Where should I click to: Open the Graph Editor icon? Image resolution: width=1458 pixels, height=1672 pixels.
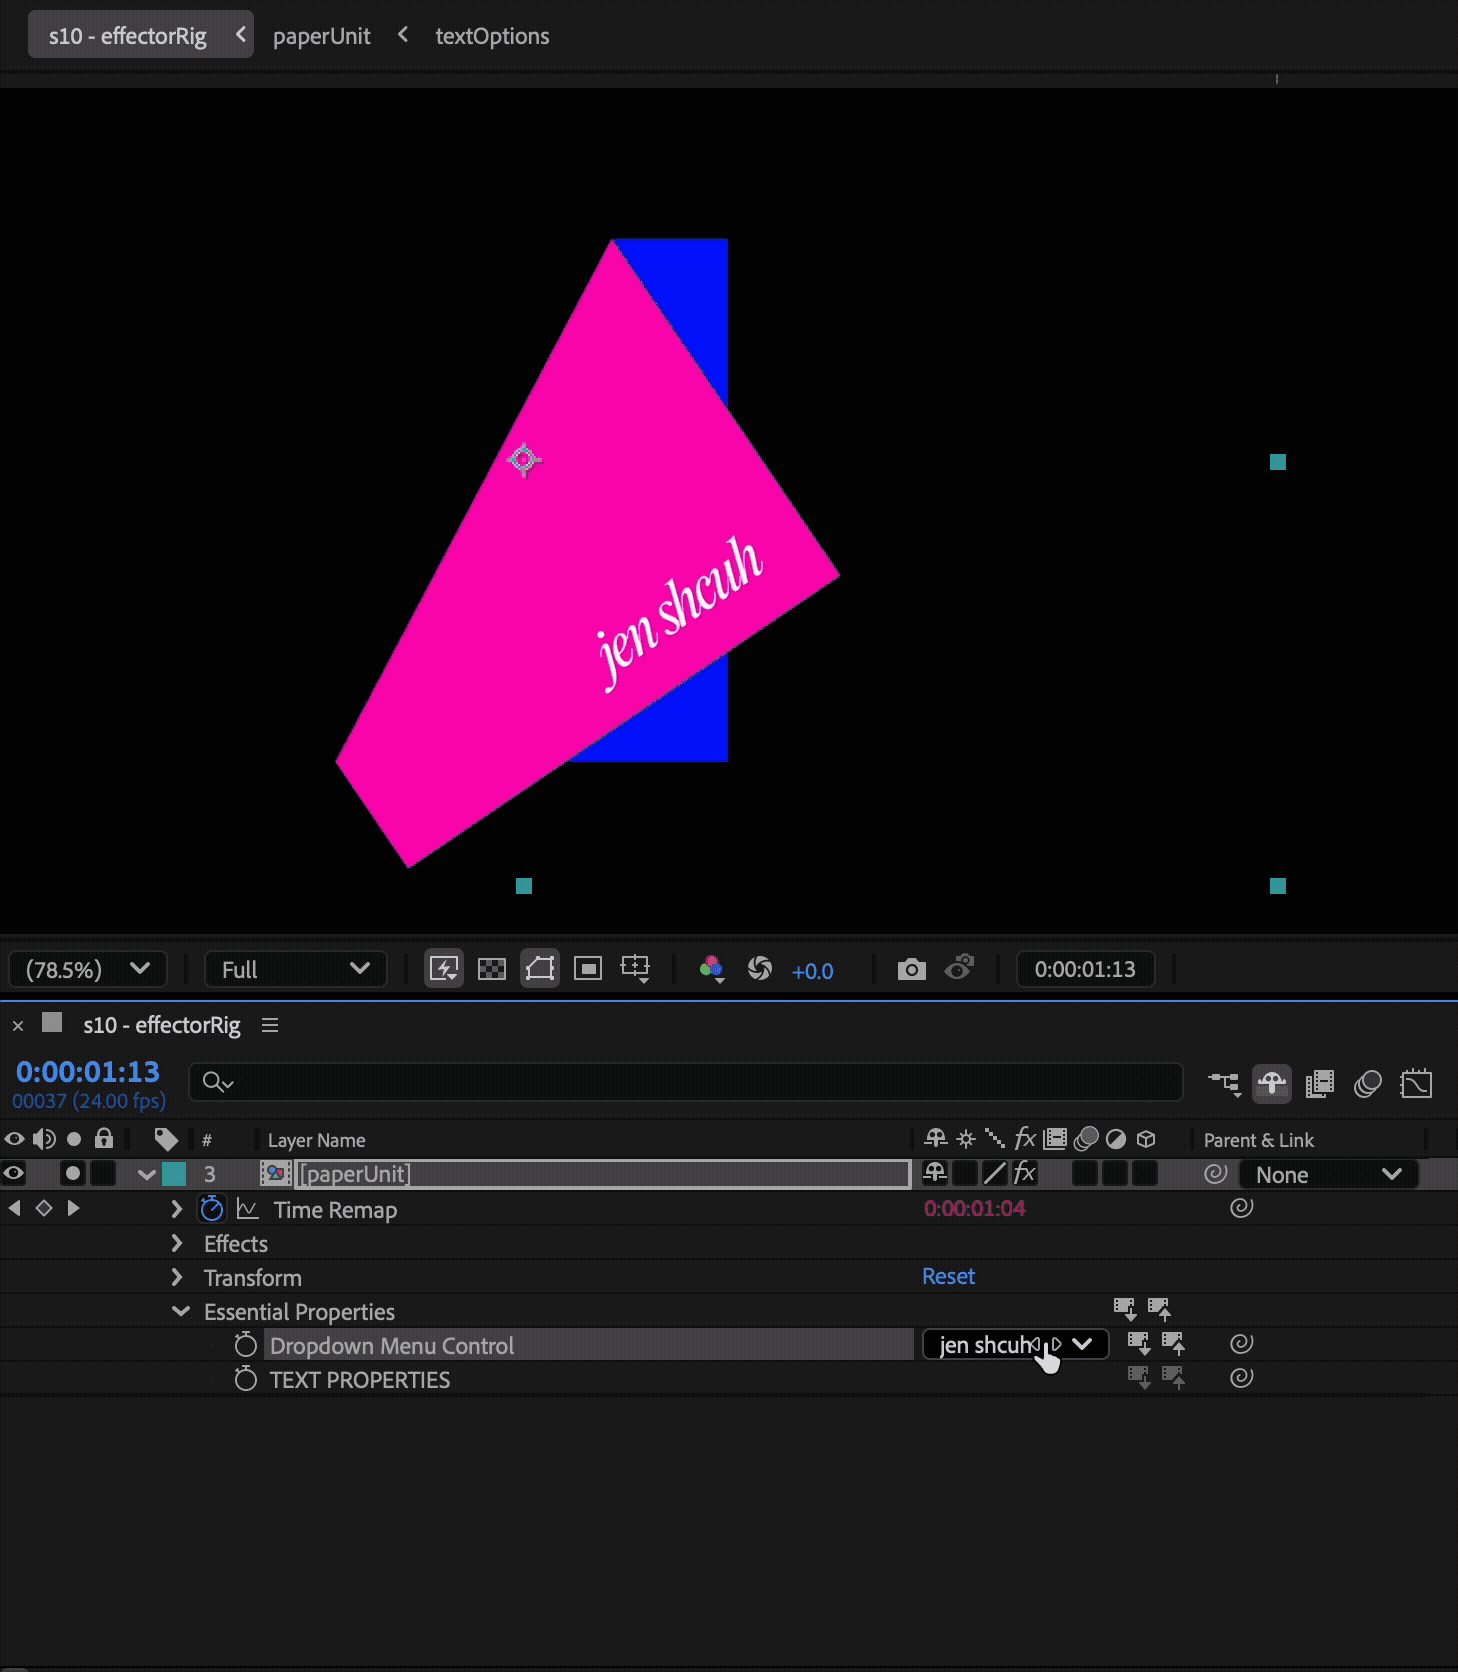(1416, 1083)
